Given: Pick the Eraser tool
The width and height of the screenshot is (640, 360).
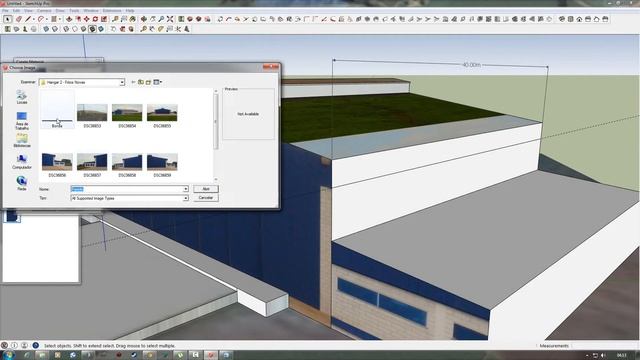Looking at the screenshot, I should pyautogui.click(x=19, y=19).
